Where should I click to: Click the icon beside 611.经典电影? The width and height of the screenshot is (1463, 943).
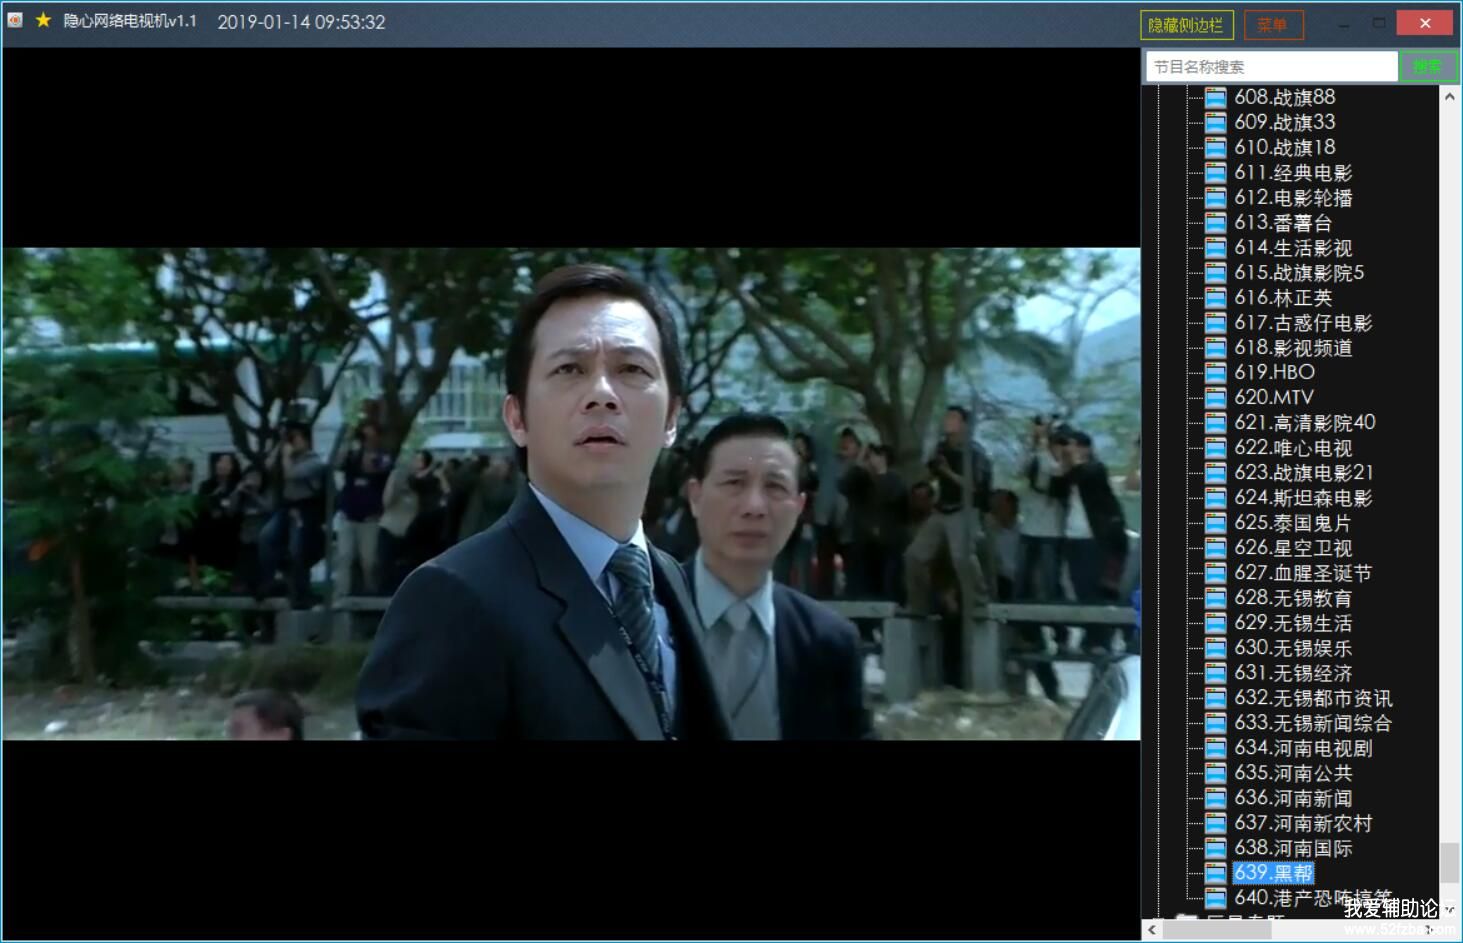point(1215,173)
